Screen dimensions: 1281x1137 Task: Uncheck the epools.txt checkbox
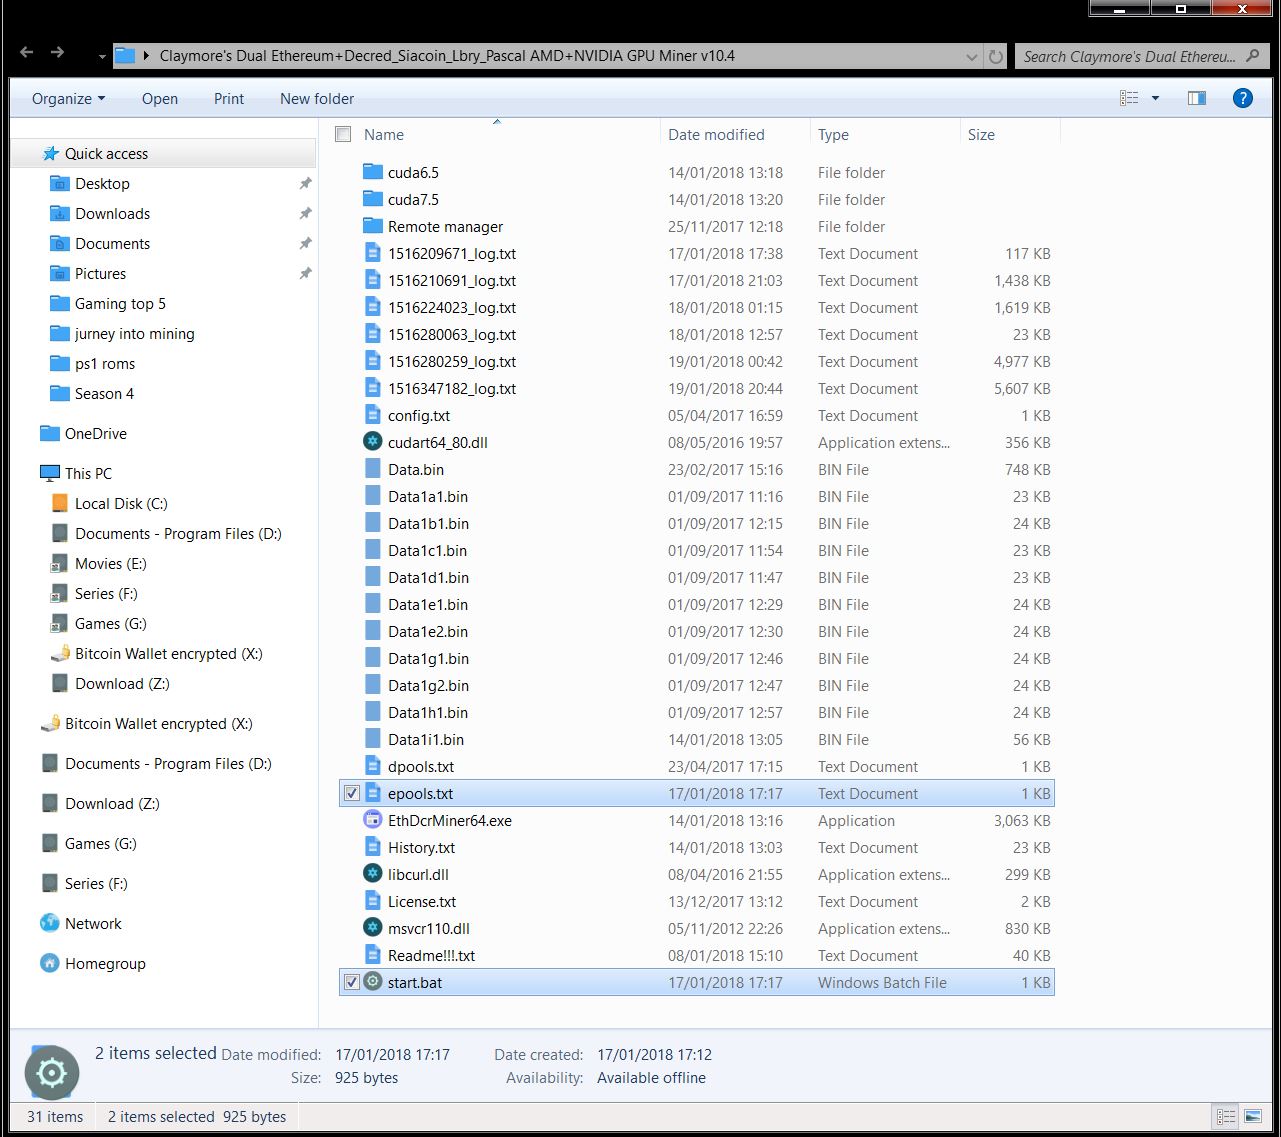click(351, 793)
